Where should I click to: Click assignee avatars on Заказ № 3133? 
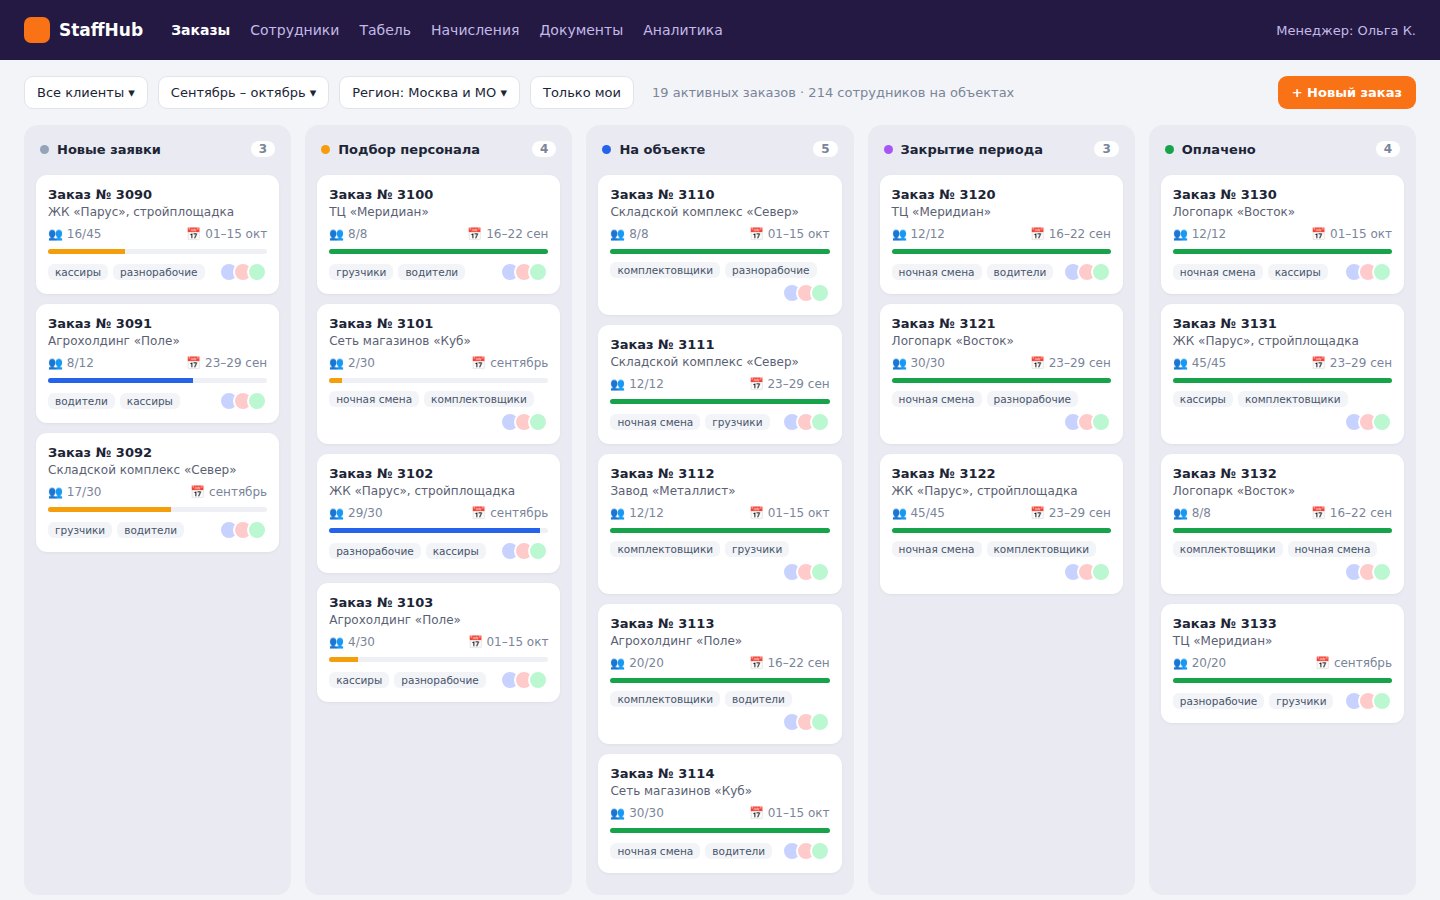(x=1368, y=701)
